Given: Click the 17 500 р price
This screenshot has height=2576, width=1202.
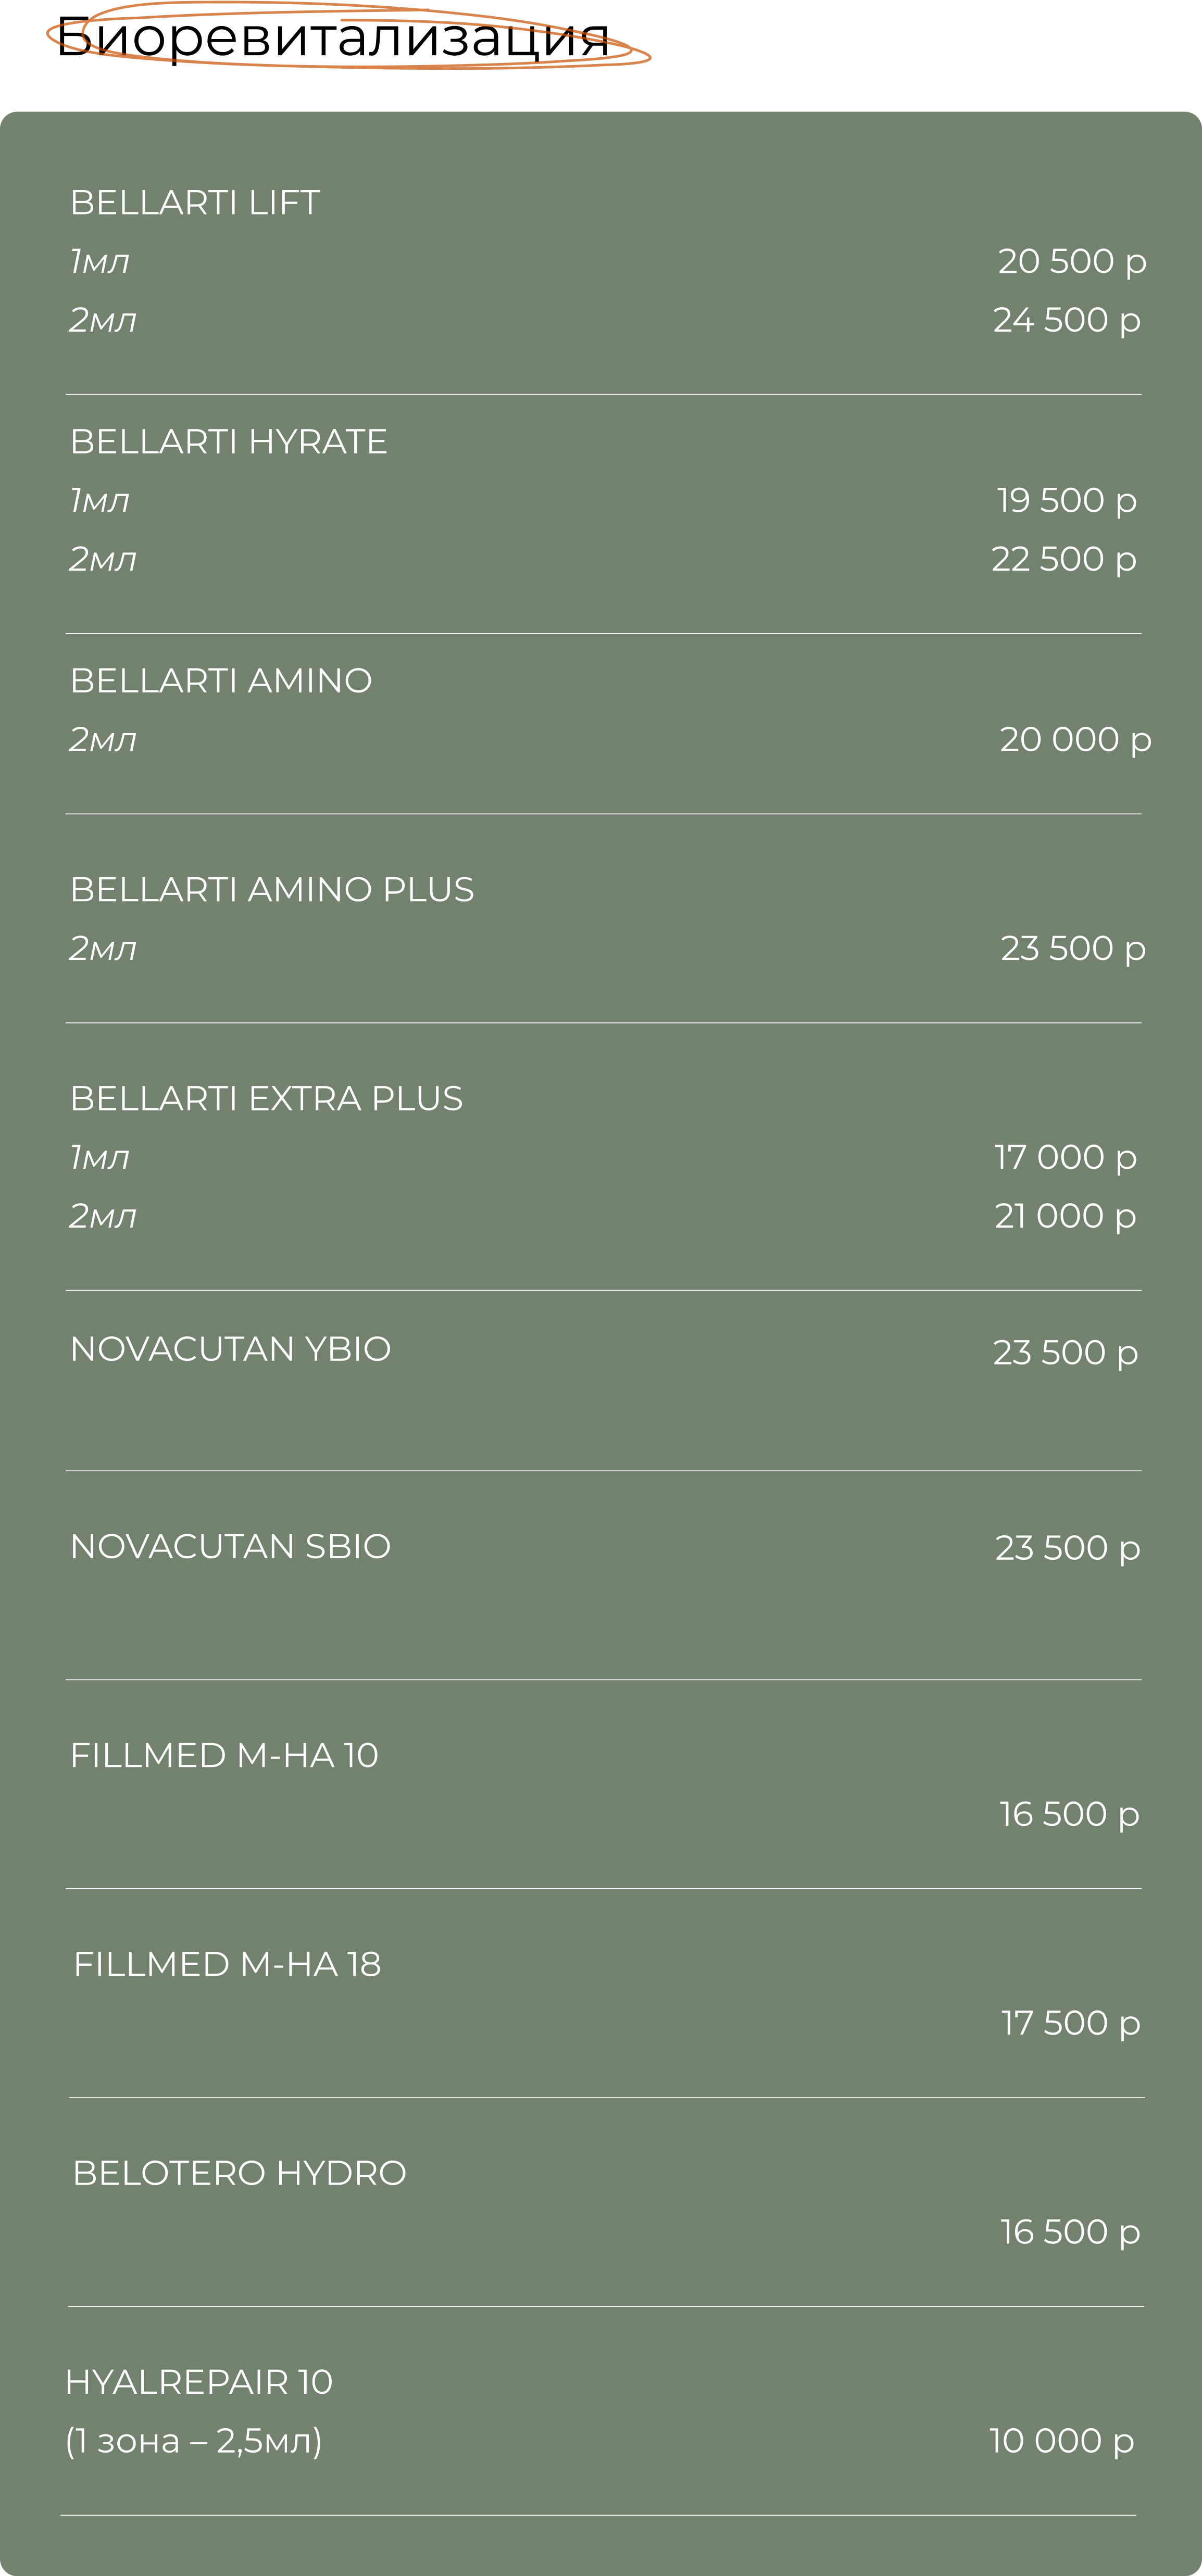Looking at the screenshot, I should pos(1071,2024).
